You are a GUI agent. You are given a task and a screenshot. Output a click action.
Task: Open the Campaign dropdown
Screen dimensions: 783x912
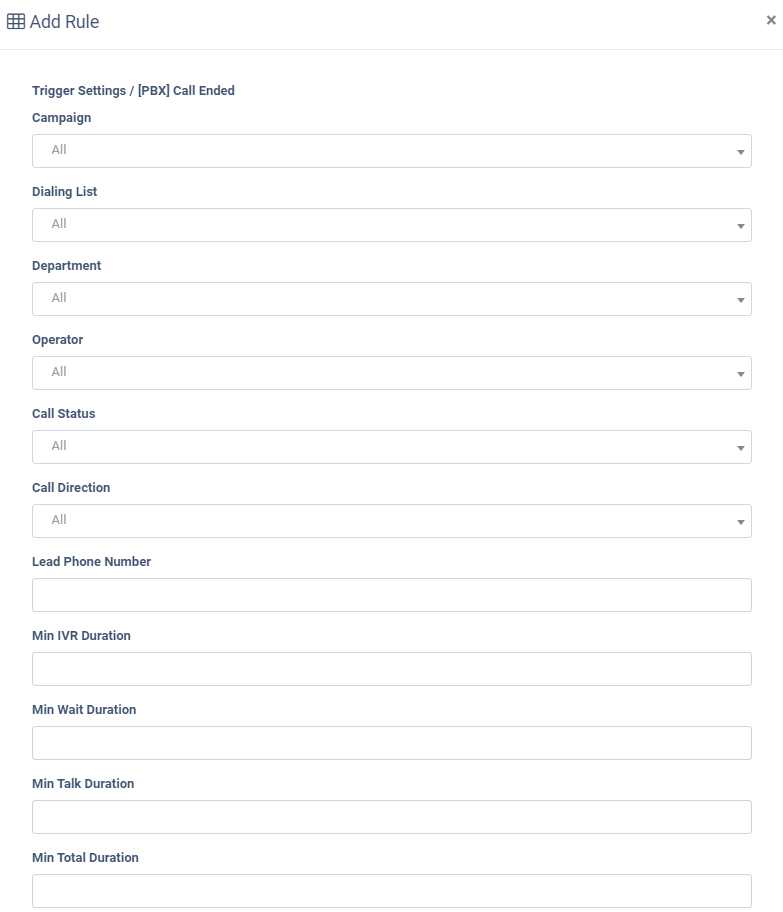(392, 151)
